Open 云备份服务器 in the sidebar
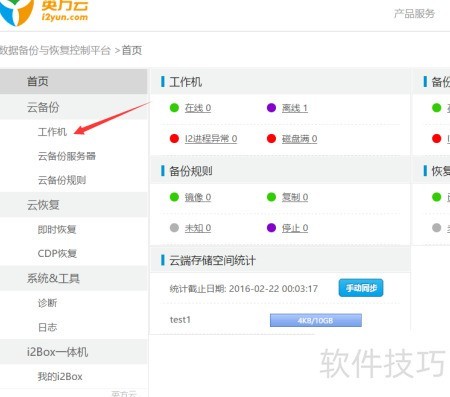Image resolution: width=450 pixels, height=397 pixels. click(x=67, y=156)
